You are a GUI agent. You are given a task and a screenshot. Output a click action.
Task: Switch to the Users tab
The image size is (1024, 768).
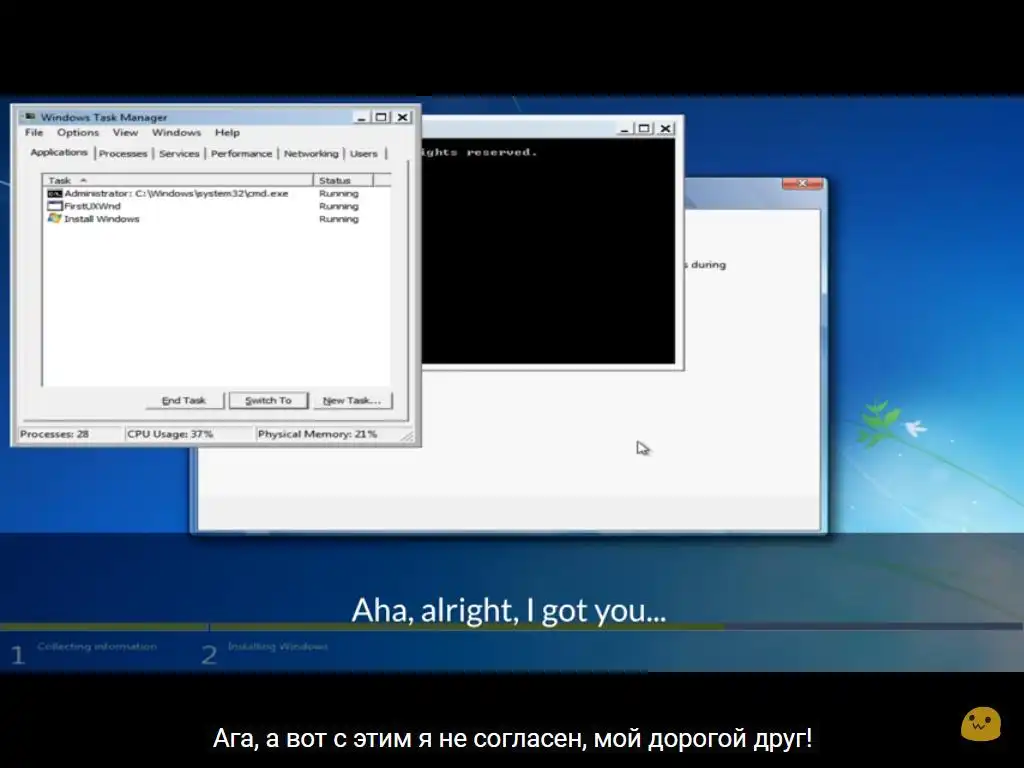(364, 153)
